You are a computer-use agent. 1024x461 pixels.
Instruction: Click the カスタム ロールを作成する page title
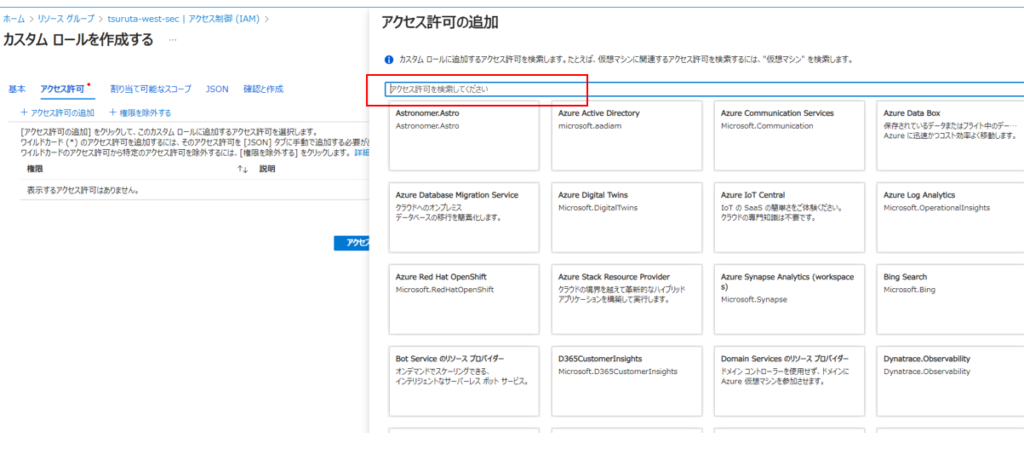(78, 40)
